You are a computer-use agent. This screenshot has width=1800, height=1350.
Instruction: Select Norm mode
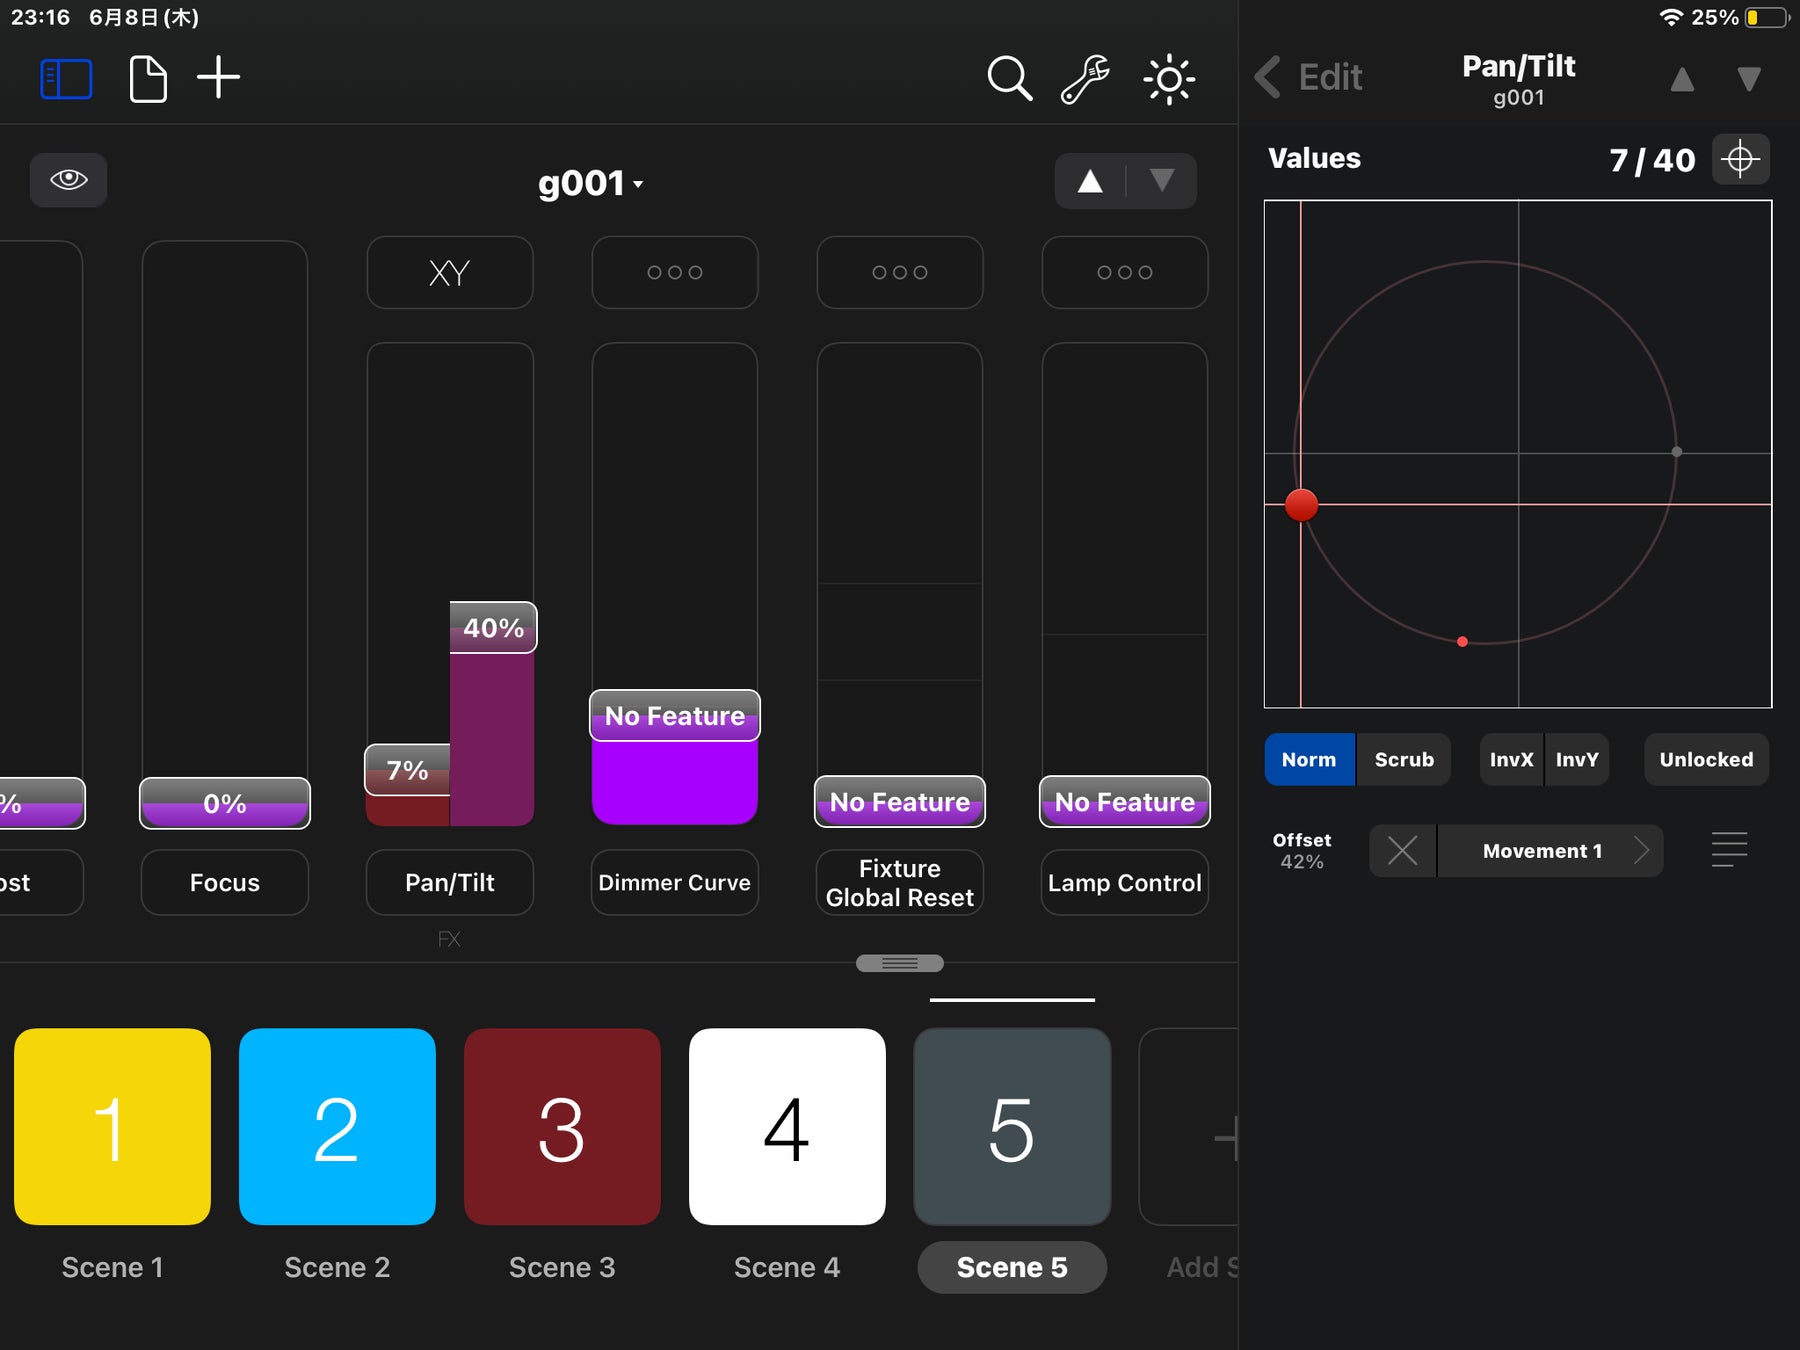1309,759
